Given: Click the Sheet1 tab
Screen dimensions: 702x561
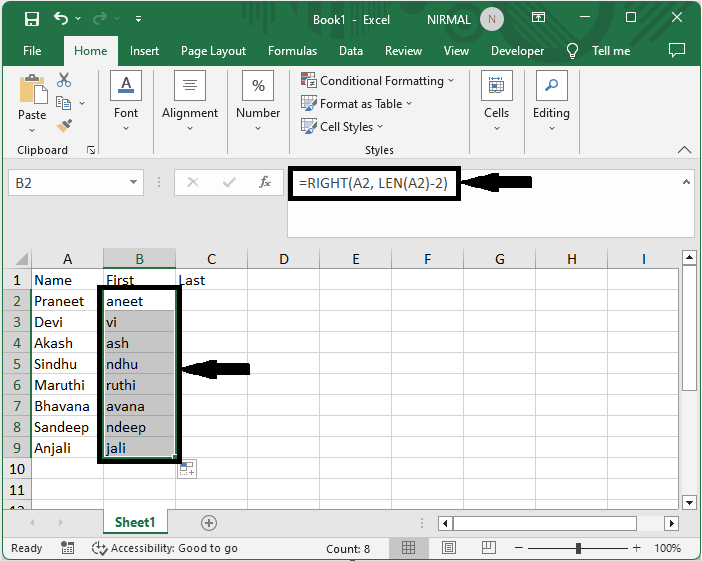Looking at the screenshot, I should (135, 522).
